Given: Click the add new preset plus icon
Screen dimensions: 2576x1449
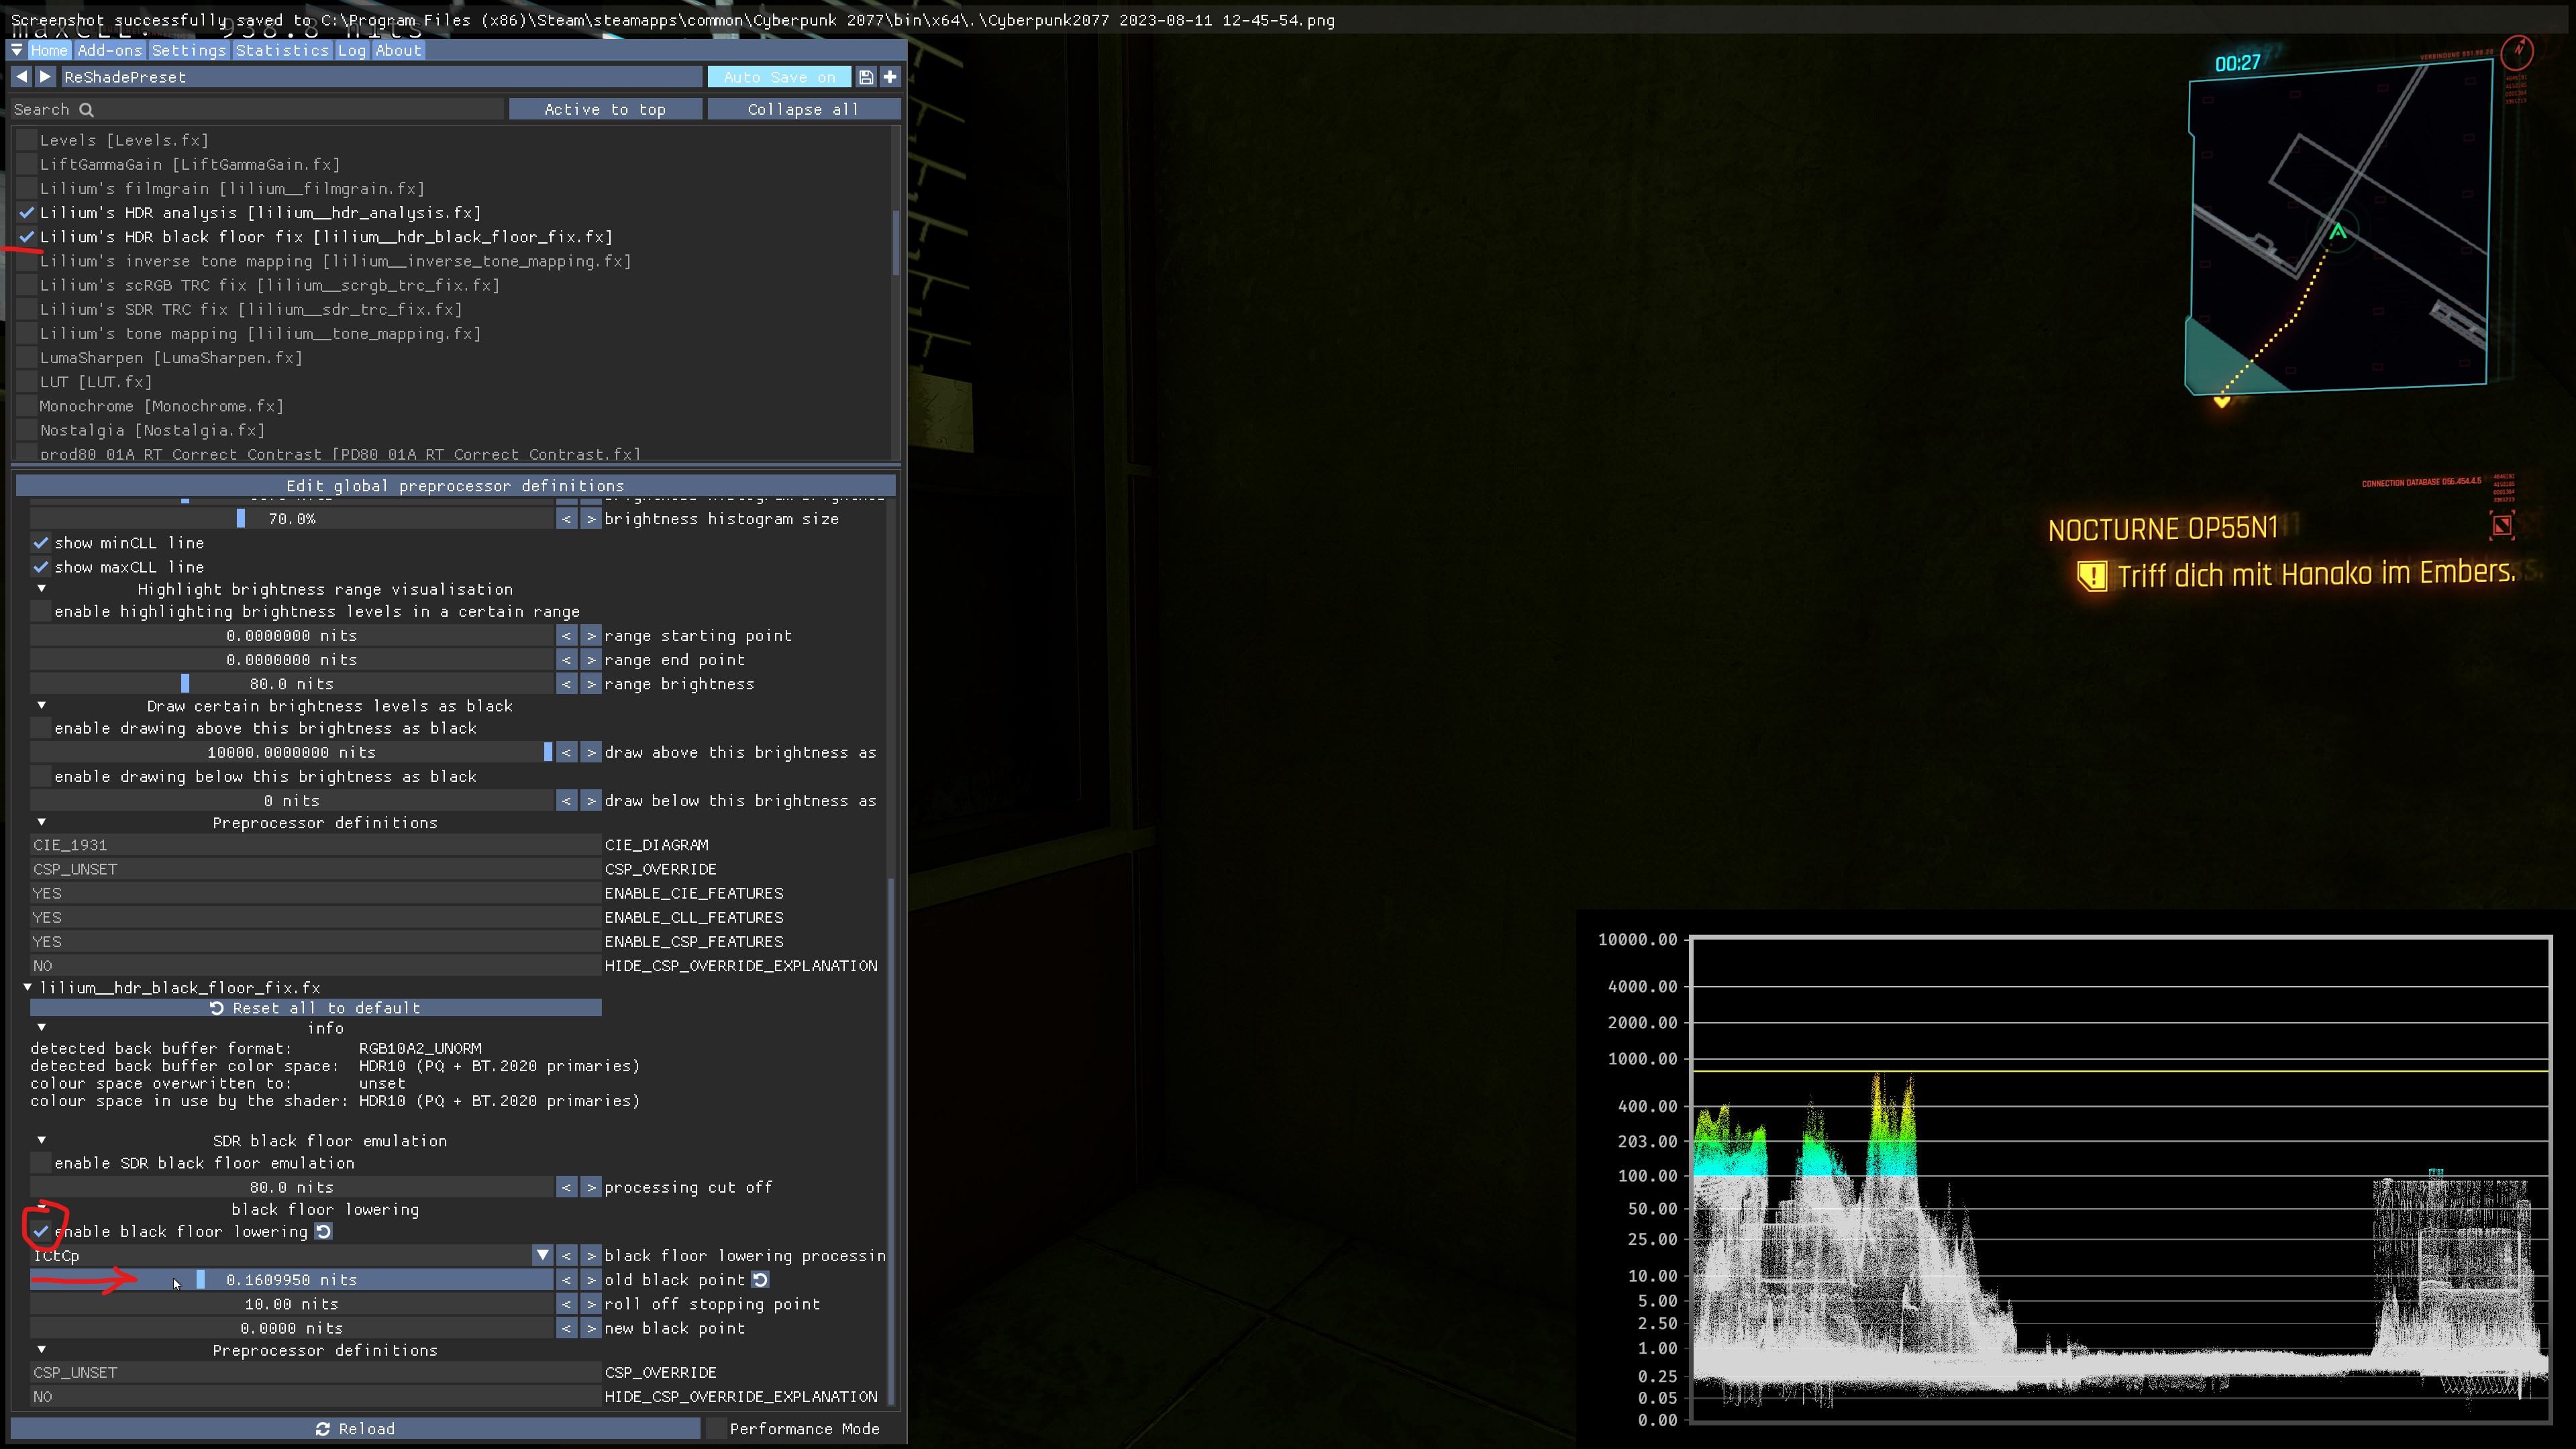Looking at the screenshot, I should click(x=890, y=77).
